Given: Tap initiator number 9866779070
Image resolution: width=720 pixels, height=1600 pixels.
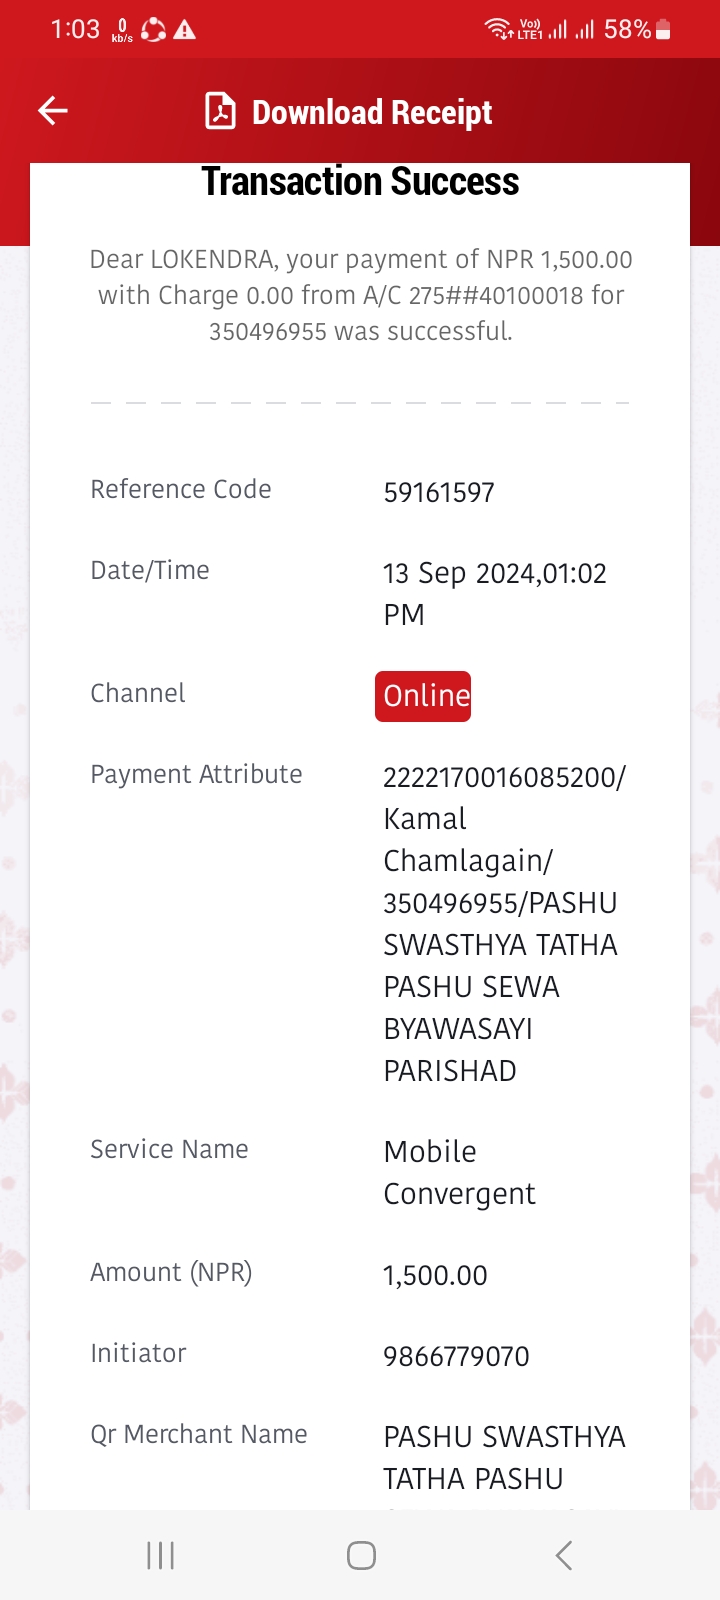Looking at the screenshot, I should point(456,1356).
